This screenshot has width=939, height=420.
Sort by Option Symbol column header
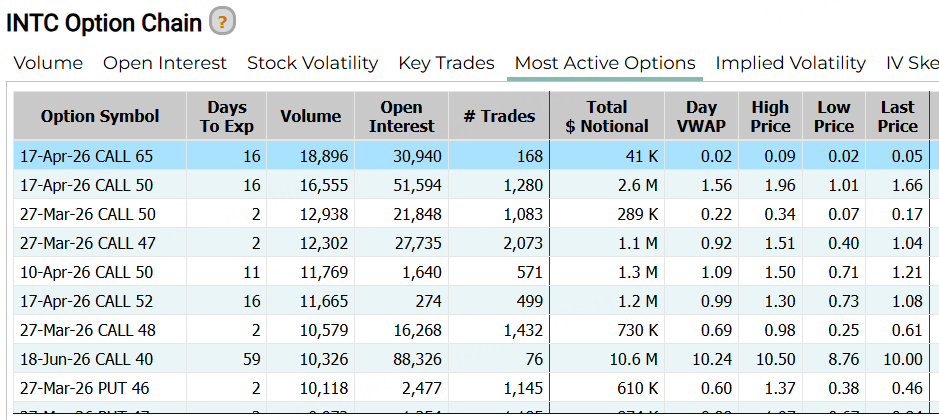[100, 116]
